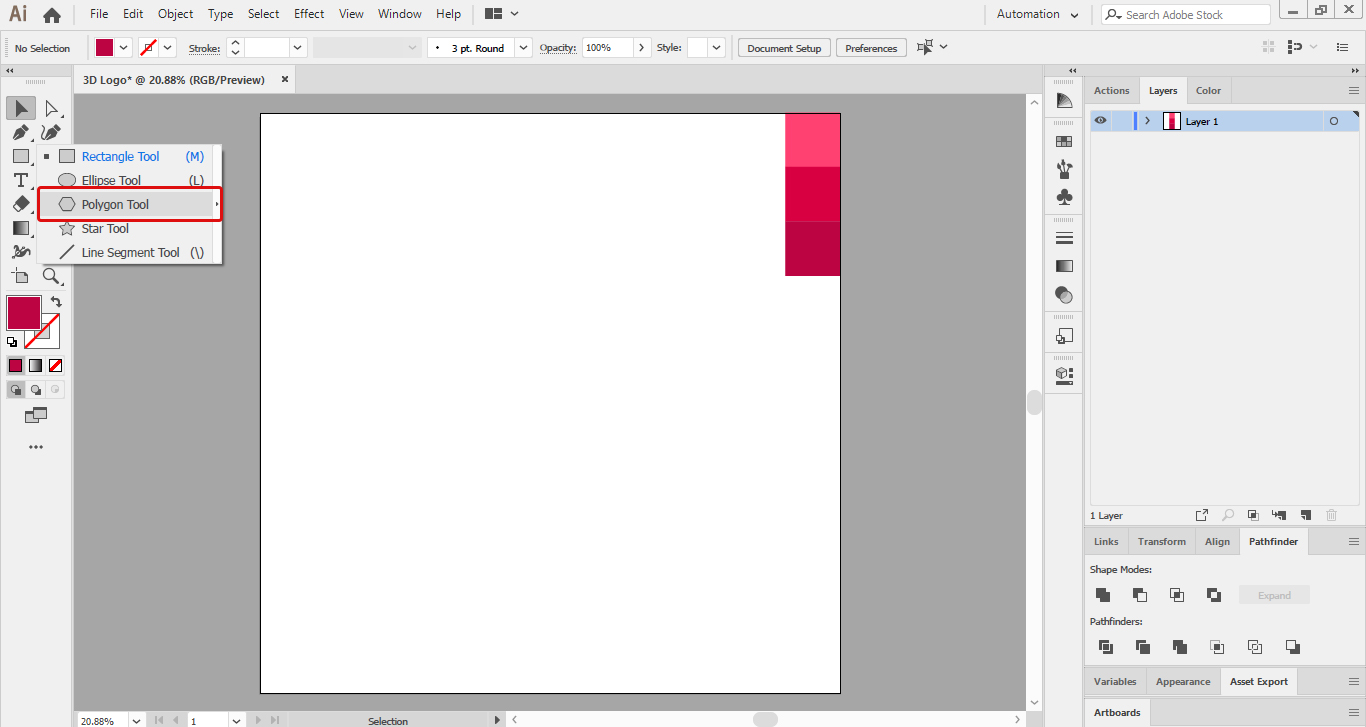The height and width of the screenshot is (727, 1366).
Task: Set None fill mode button
Action: [x=56, y=365]
